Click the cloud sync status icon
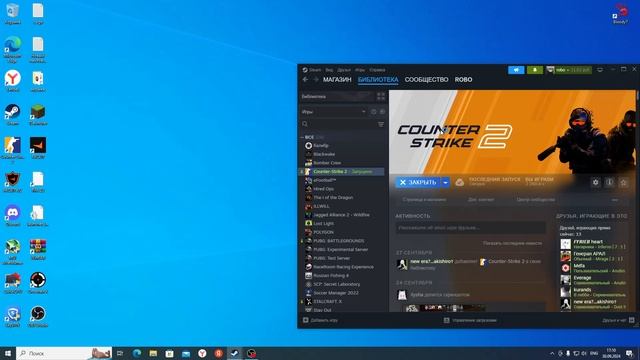 click(460, 182)
